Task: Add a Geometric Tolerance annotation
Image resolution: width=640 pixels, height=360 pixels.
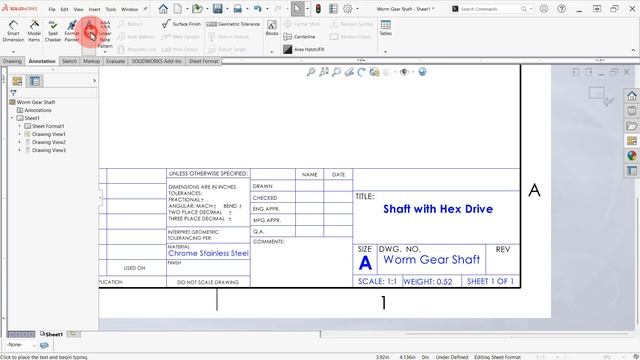Action: coord(233,24)
